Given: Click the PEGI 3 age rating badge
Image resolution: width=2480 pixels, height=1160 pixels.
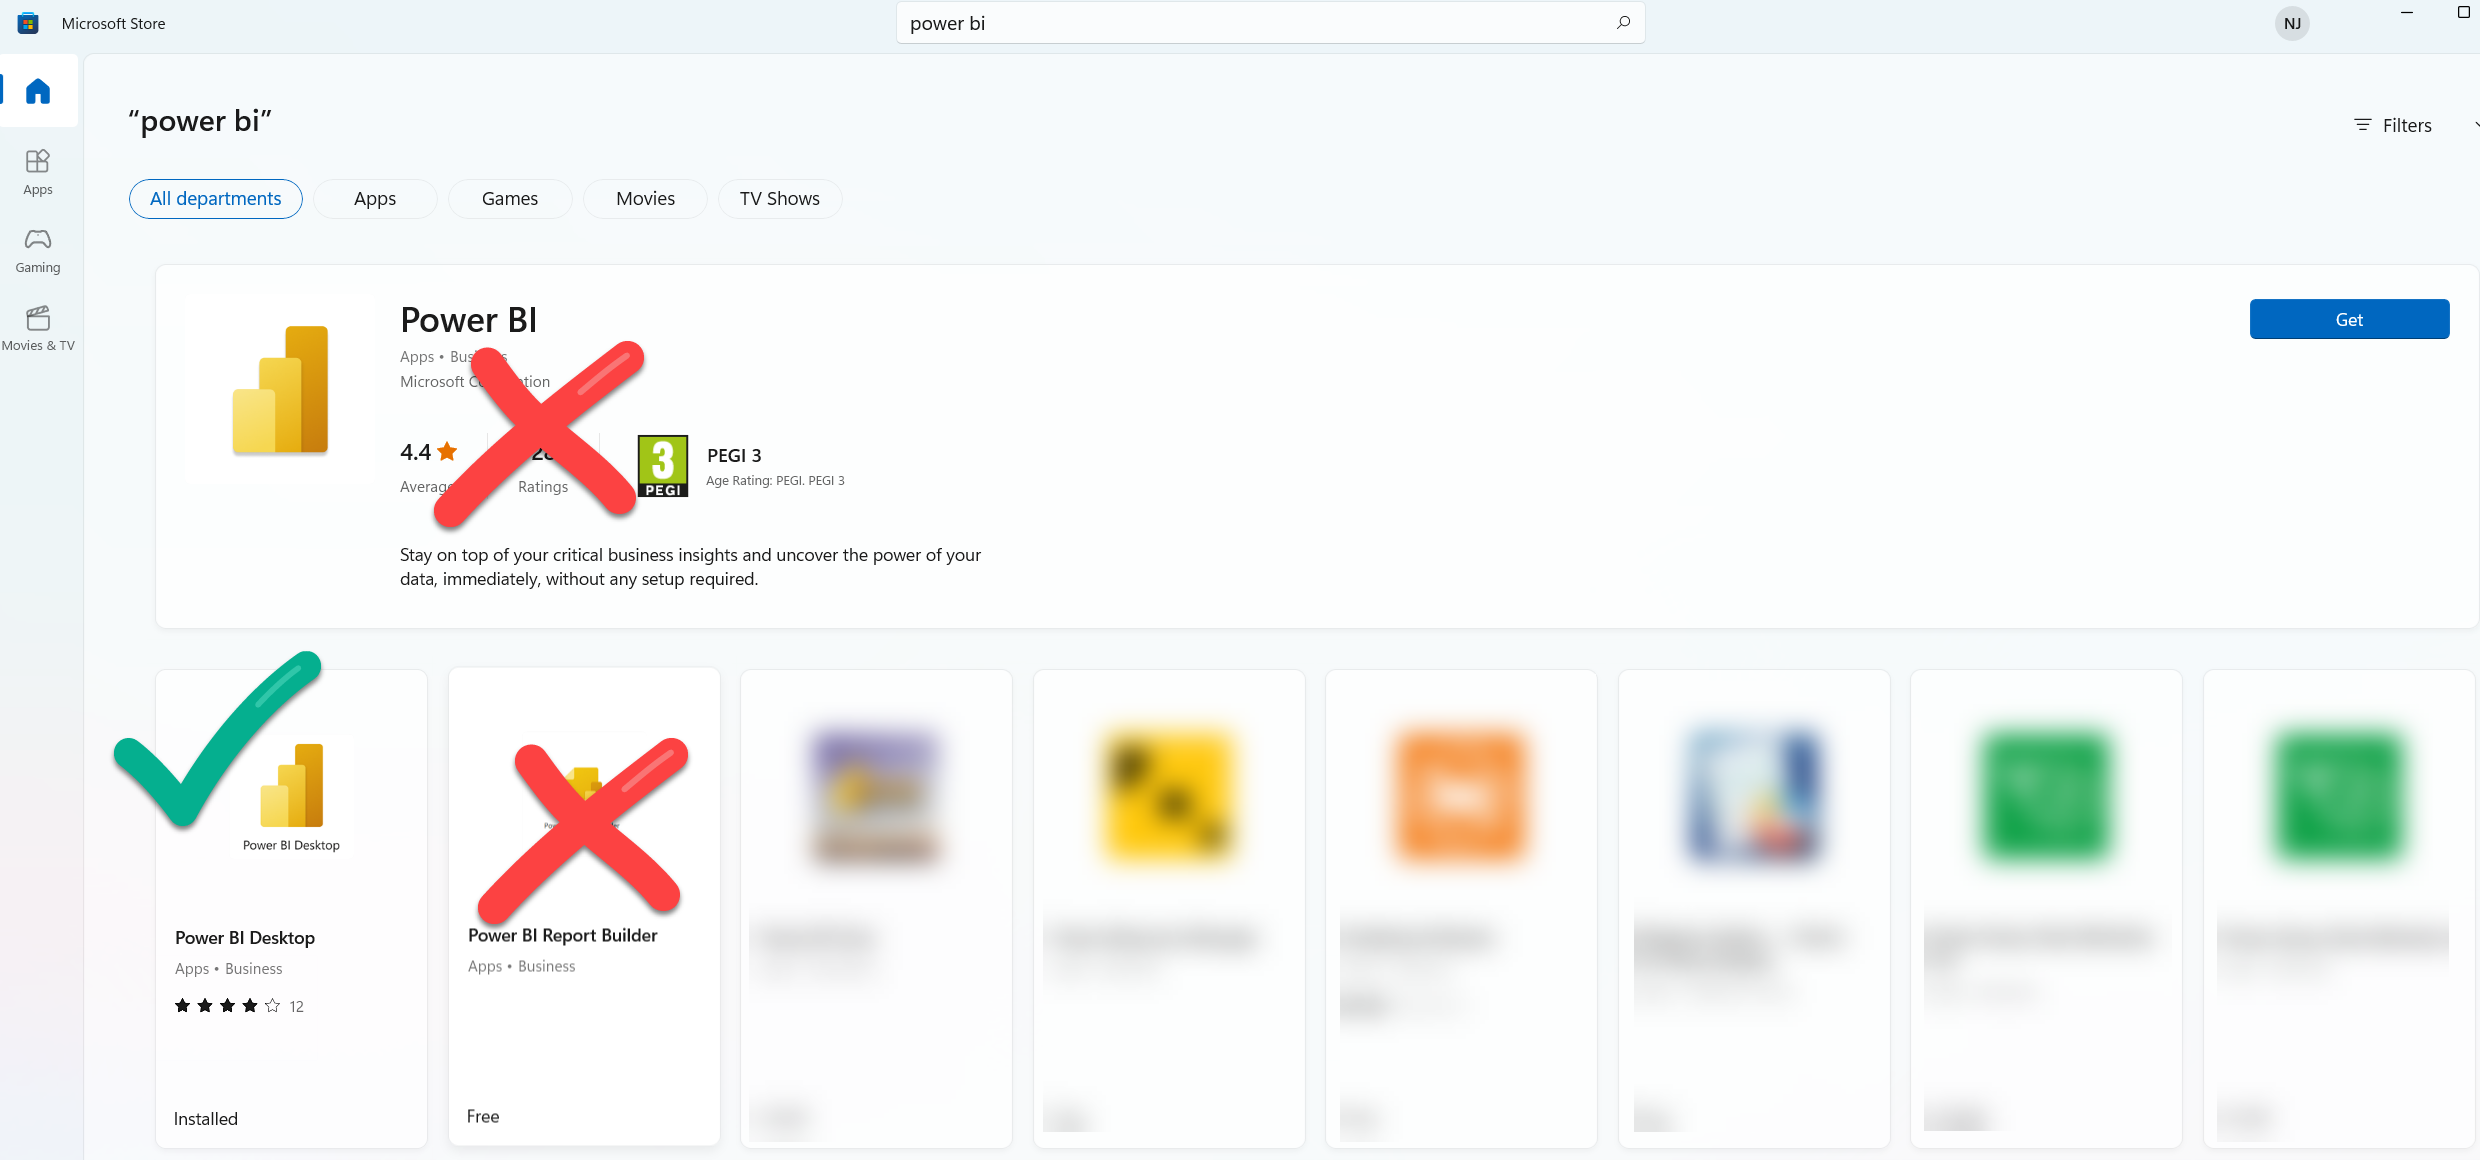Looking at the screenshot, I should pyautogui.click(x=663, y=465).
